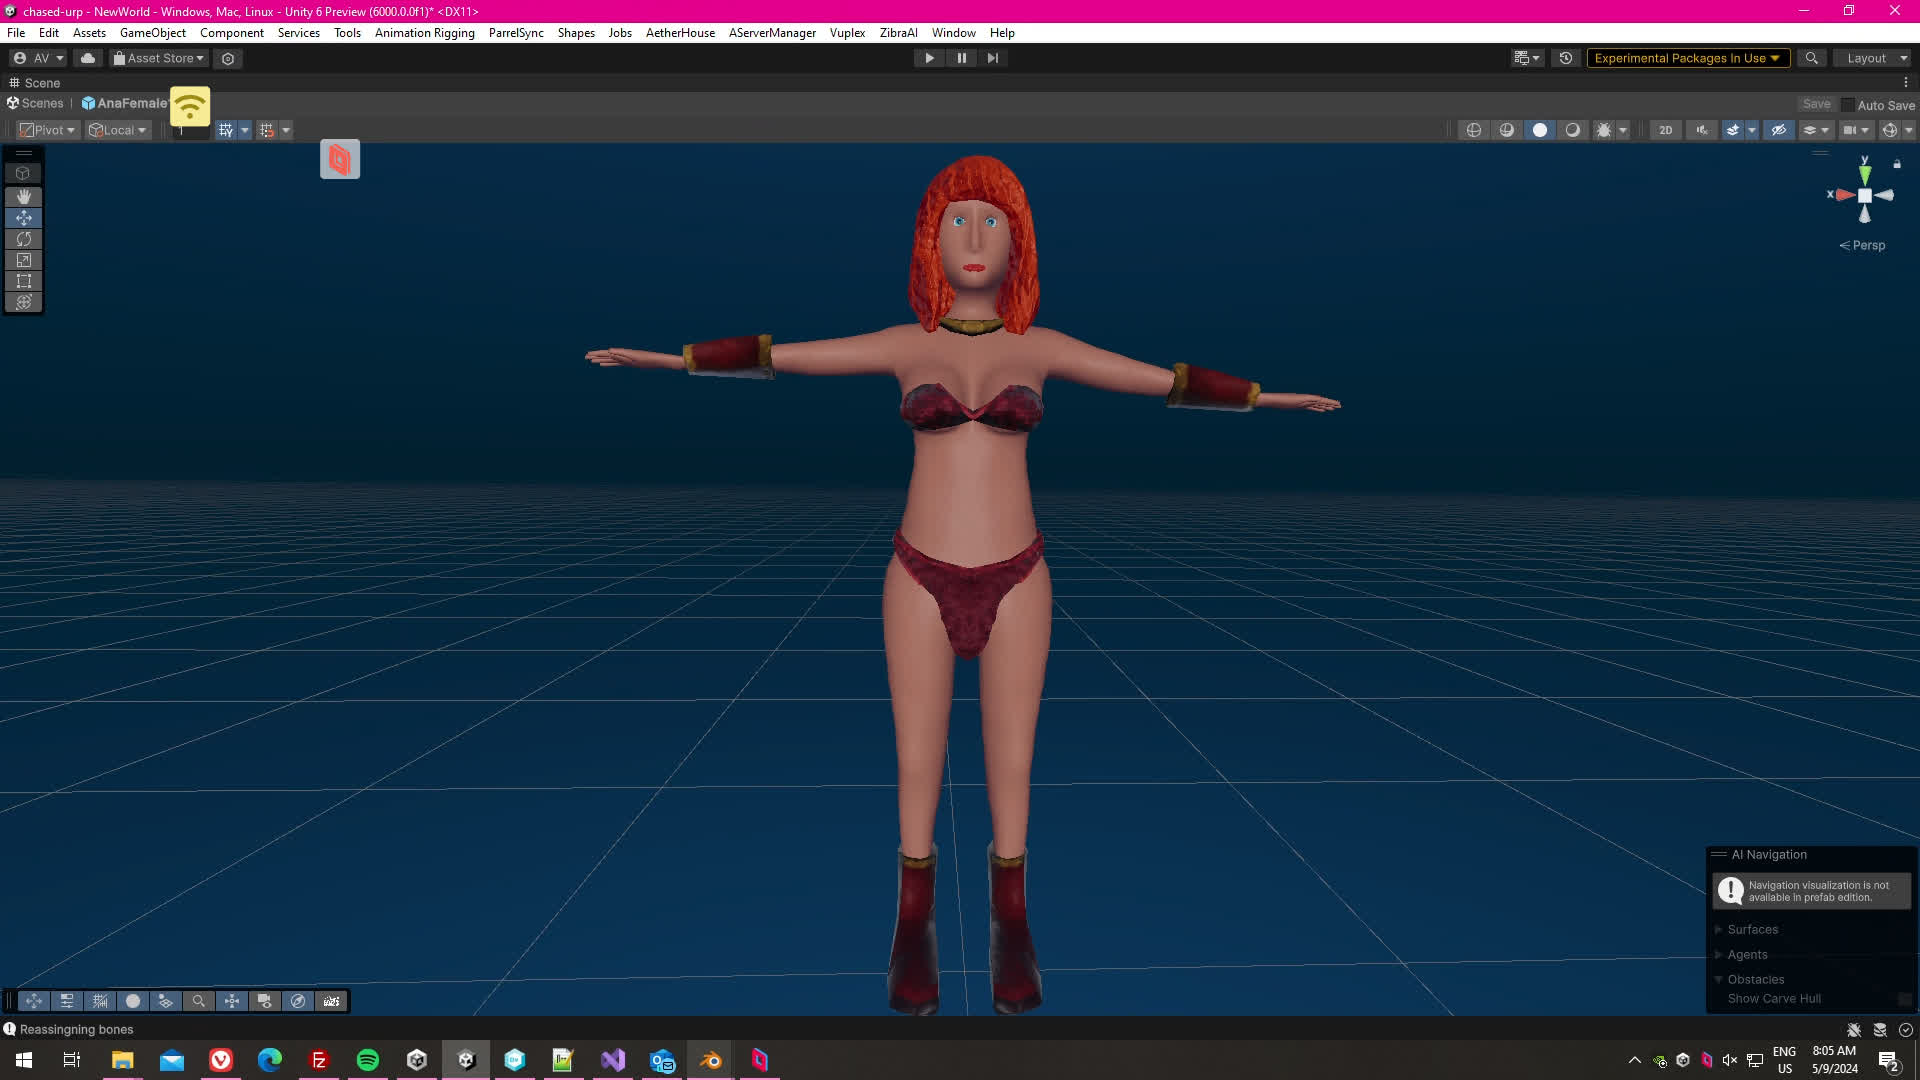Viewport: 1920px width, 1080px height.
Task: Open the GameObject menu
Action: click(152, 33)
